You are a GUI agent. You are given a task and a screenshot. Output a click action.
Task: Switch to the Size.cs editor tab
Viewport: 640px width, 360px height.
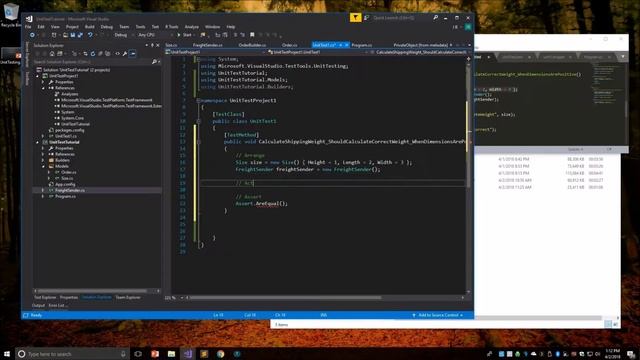[x=171, y=45]
